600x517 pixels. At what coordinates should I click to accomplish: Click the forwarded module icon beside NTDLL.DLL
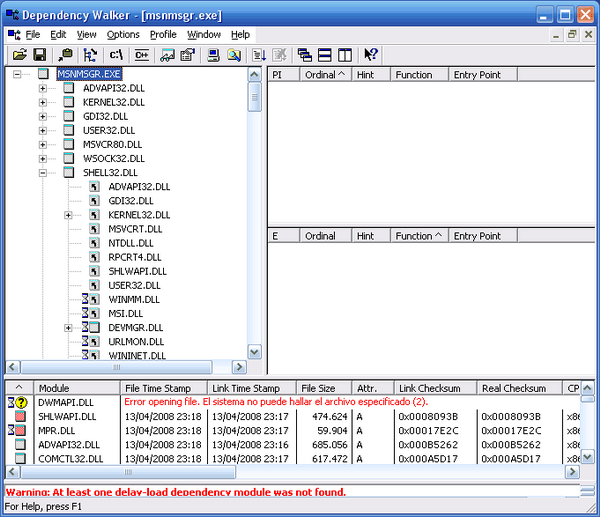(x=94, y=243)
